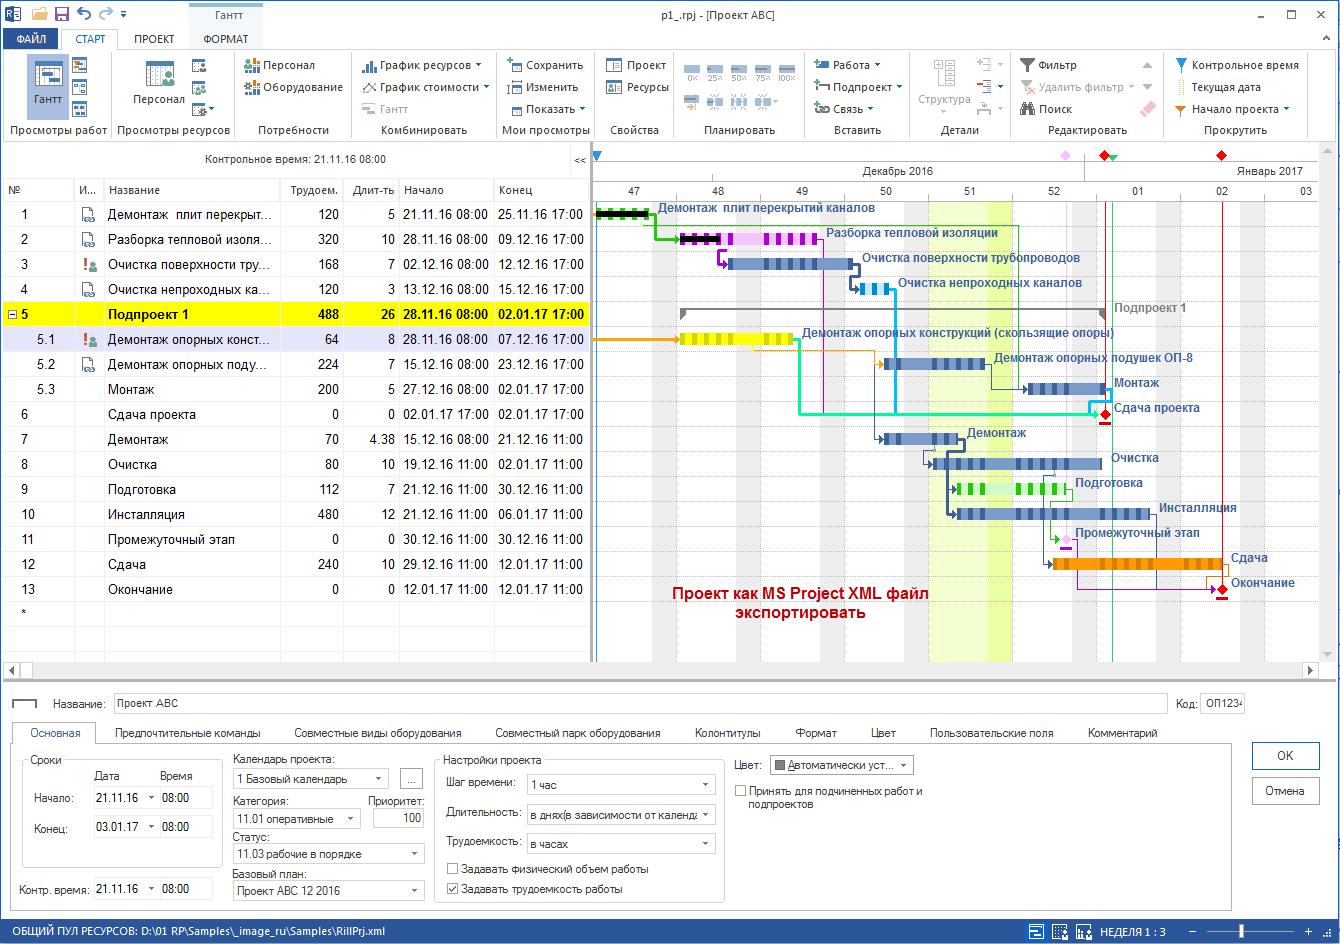The image size is (1340, 944).
Task: Click the pink eraser icon
Action: click(1148, 109)
